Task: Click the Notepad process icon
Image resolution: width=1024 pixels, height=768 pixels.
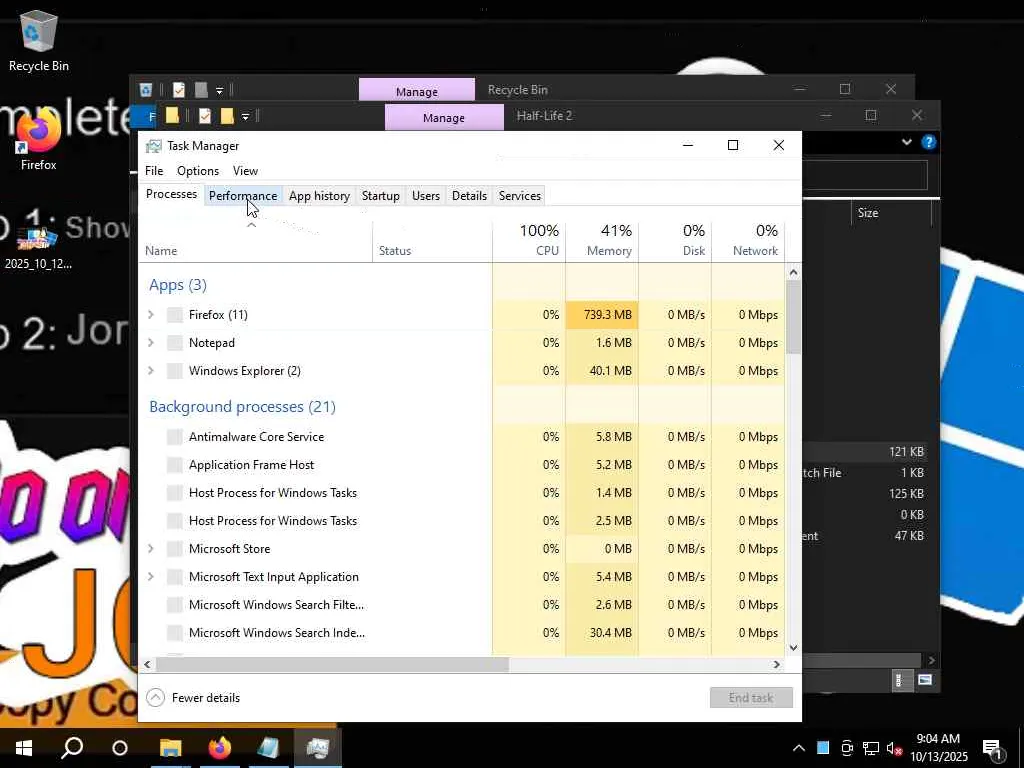Action: (174, 343)
